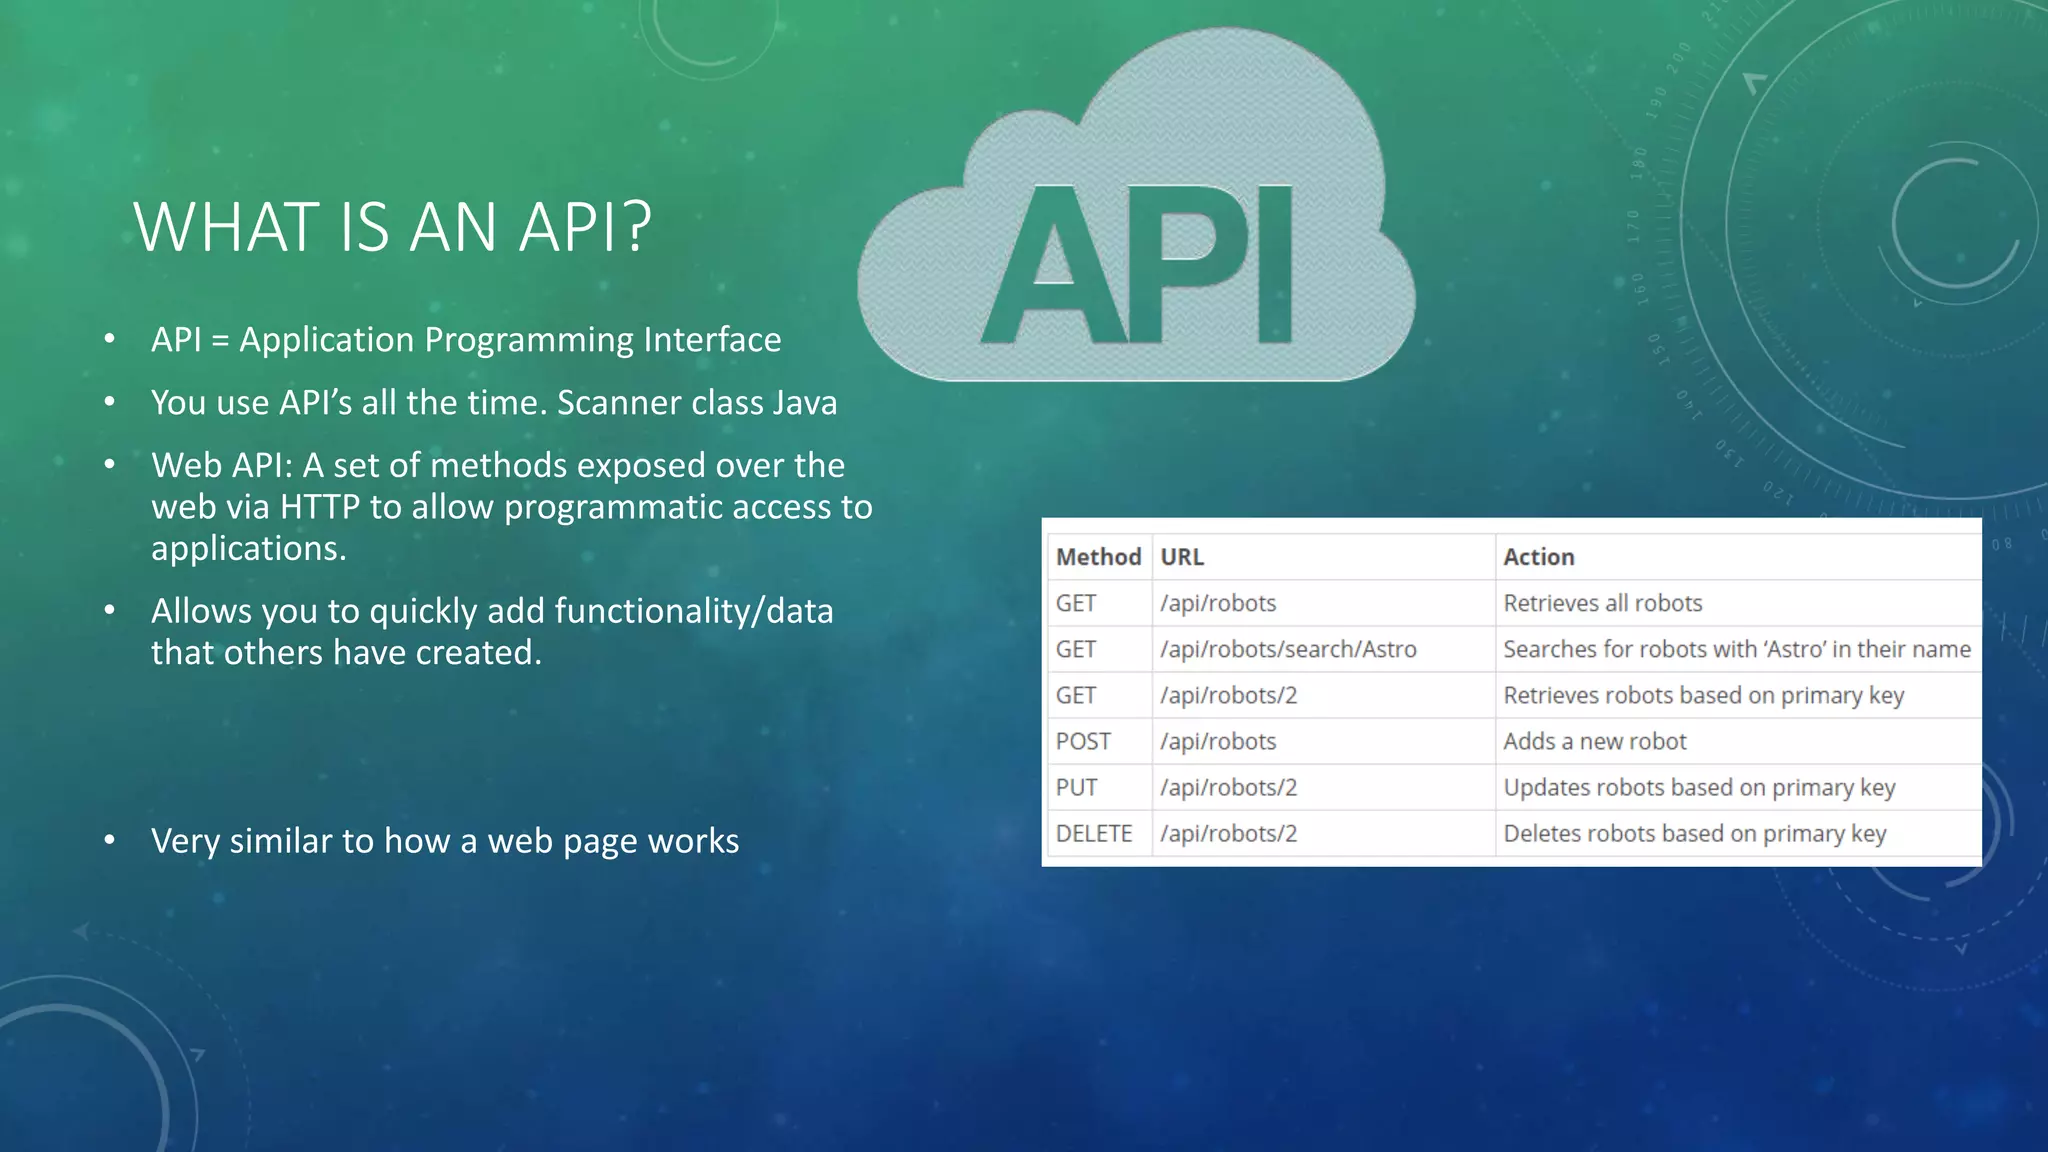Image resolution: width=2048 pixels, height=1152 pixels.
Task: Click the DELETE method cell
Action: [1094, 833]
